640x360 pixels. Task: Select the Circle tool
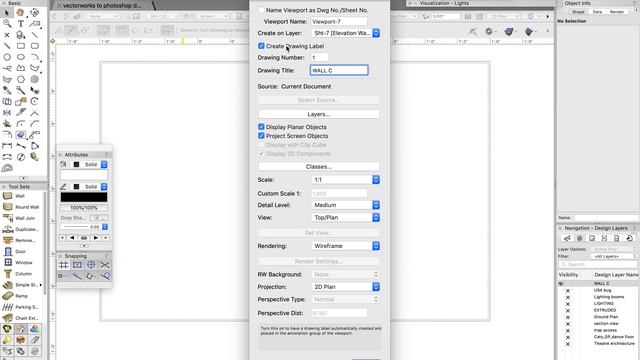click(x=7, y=57)
